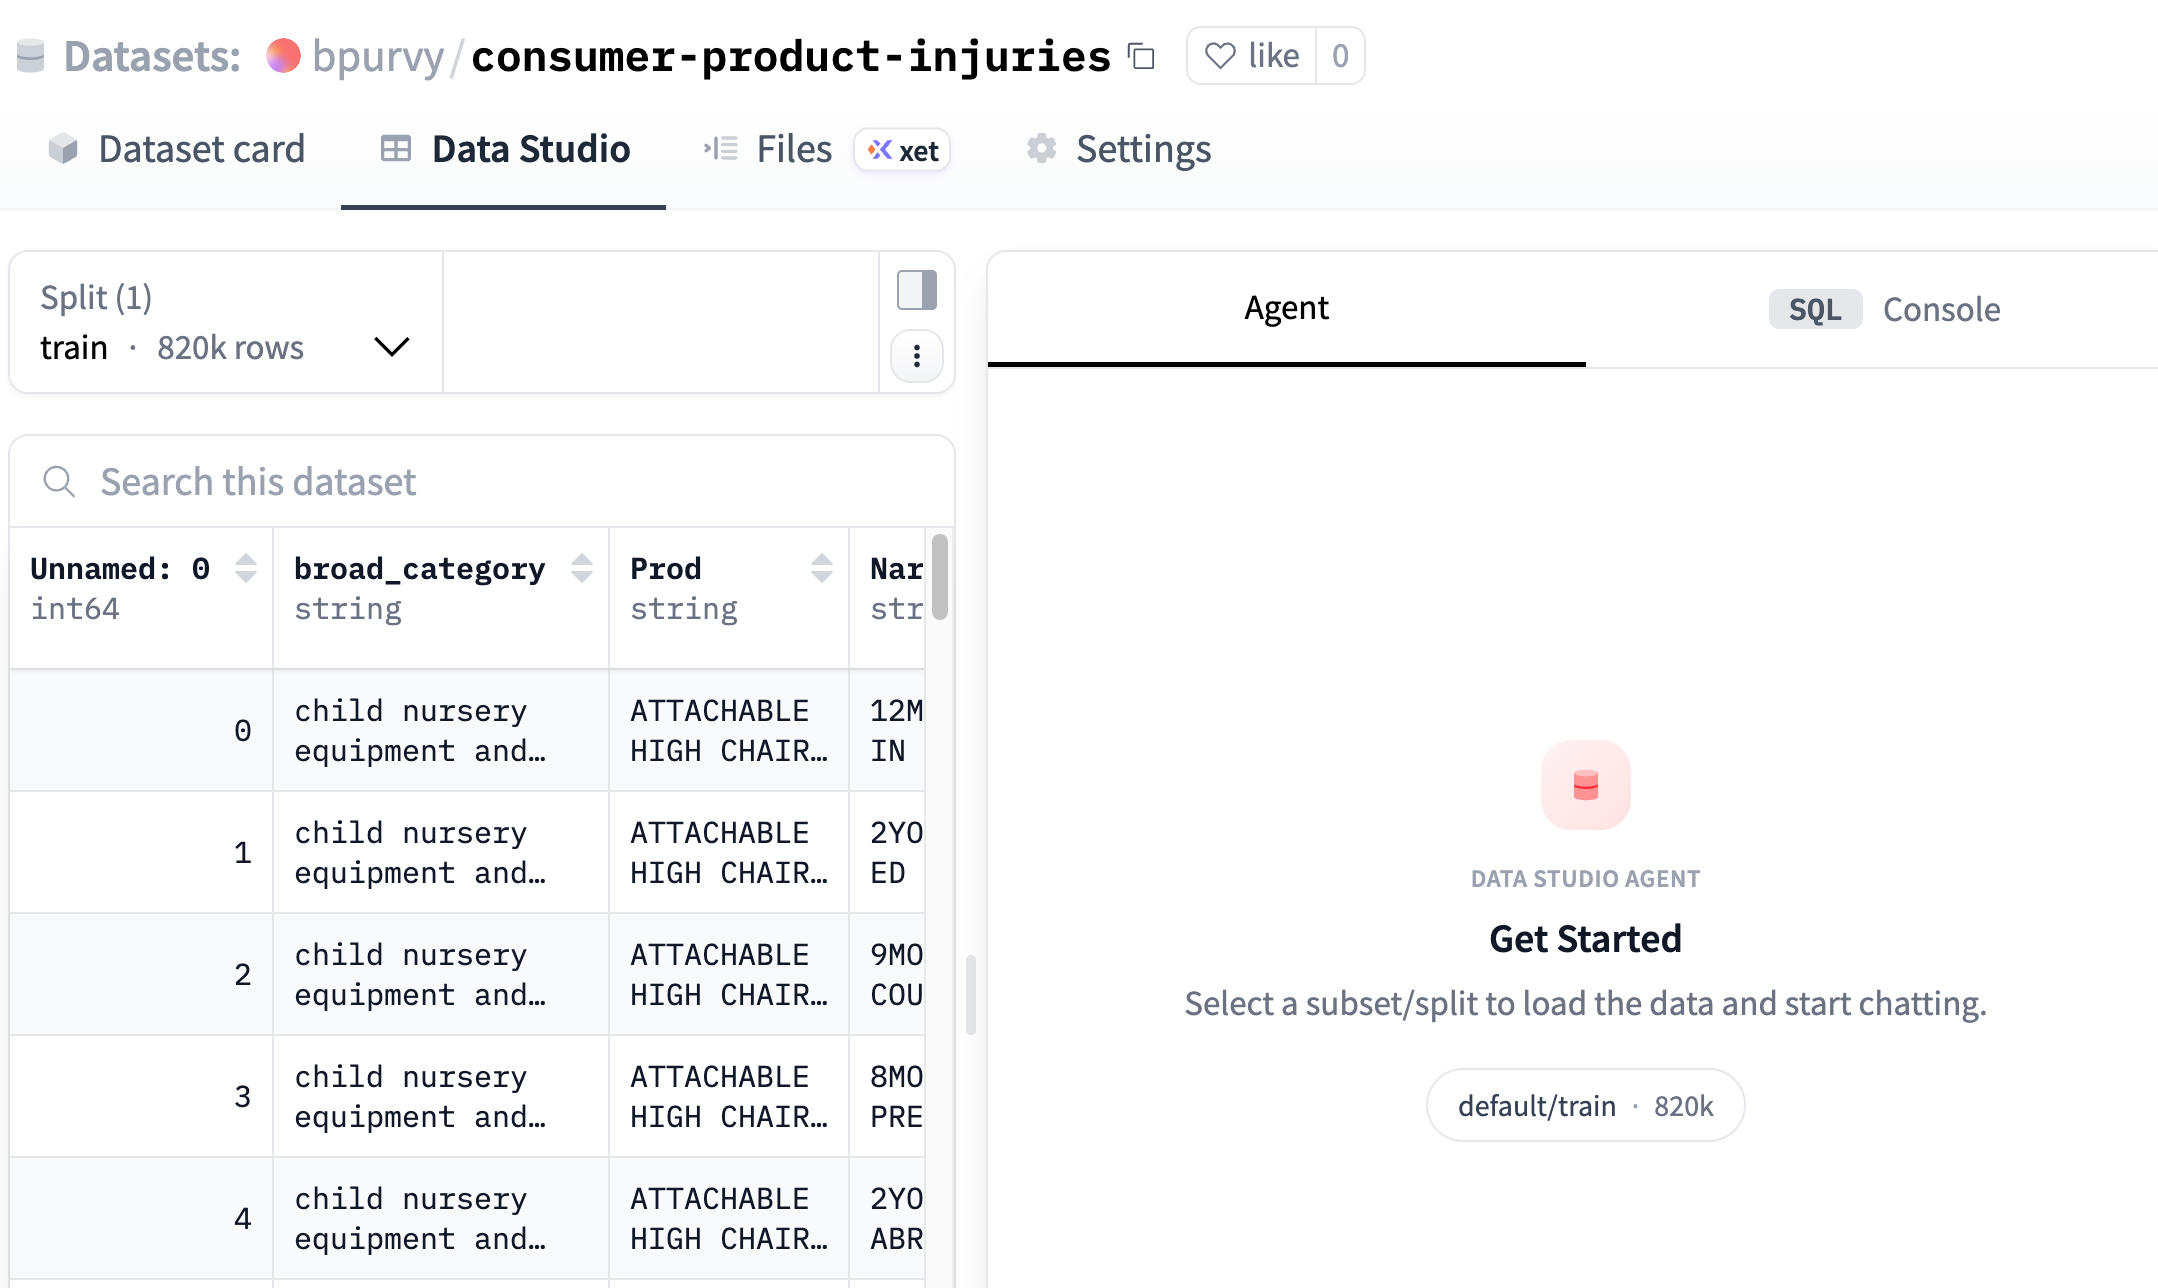Click the broad_category cell in row 0
The height and width of the screenshot is (1288, 2158).
[x=441, y=731]
